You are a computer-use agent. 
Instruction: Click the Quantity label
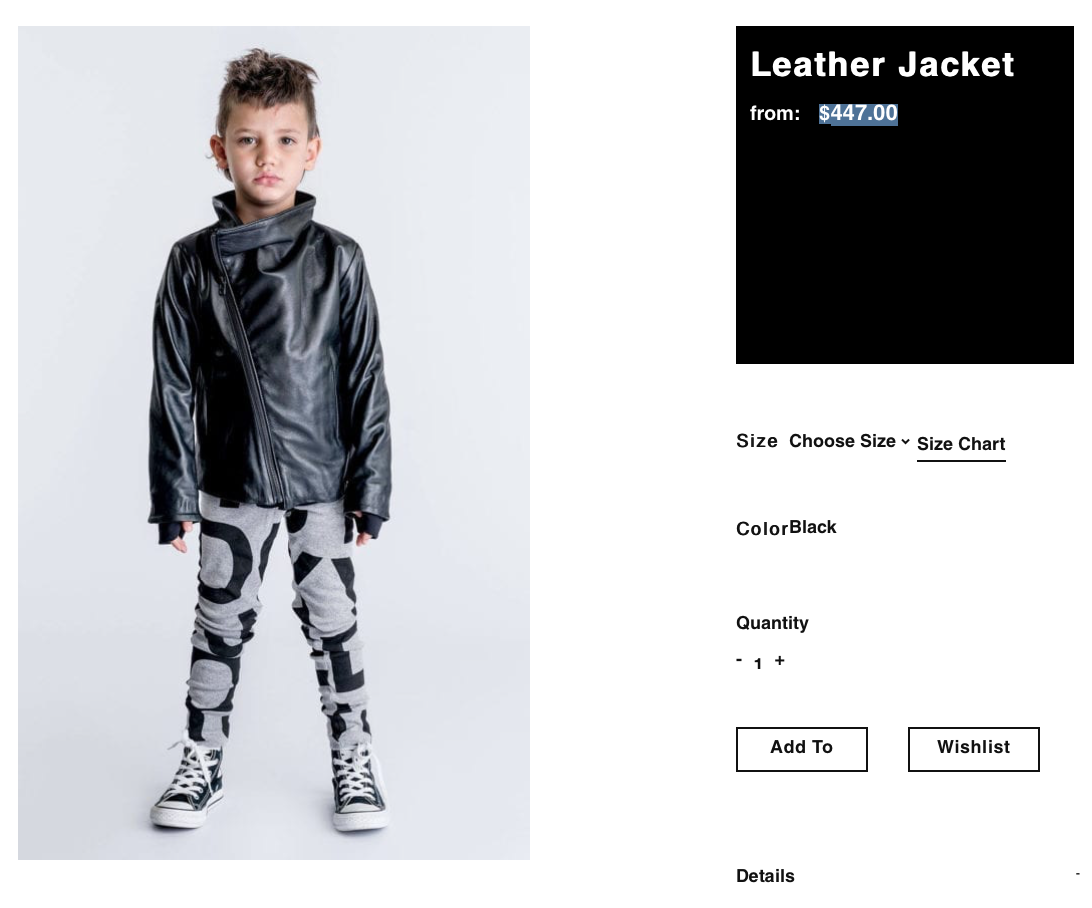(x=772, y=623)
